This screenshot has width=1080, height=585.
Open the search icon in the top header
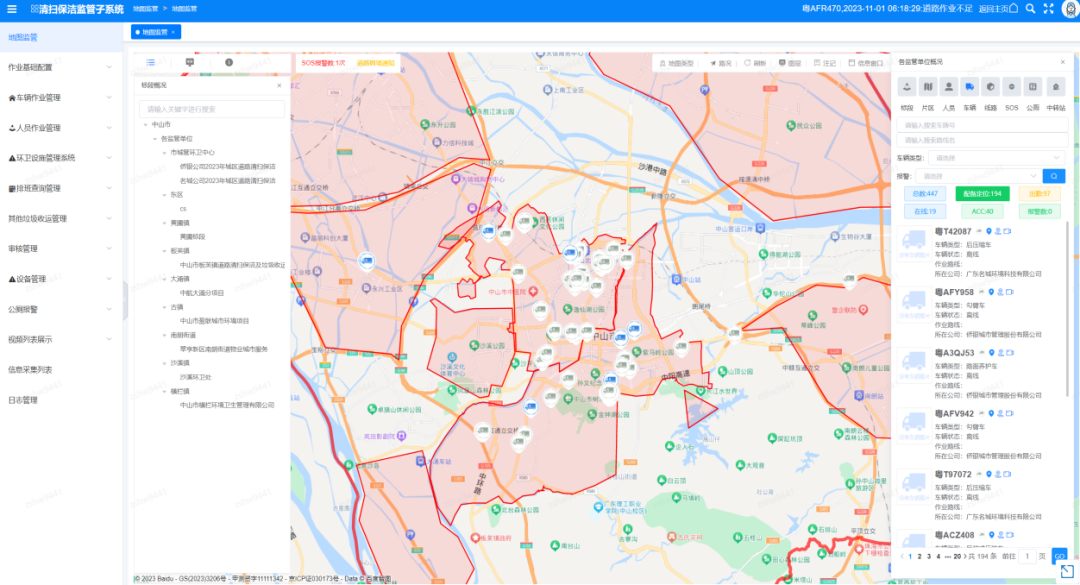(1030, 9)
